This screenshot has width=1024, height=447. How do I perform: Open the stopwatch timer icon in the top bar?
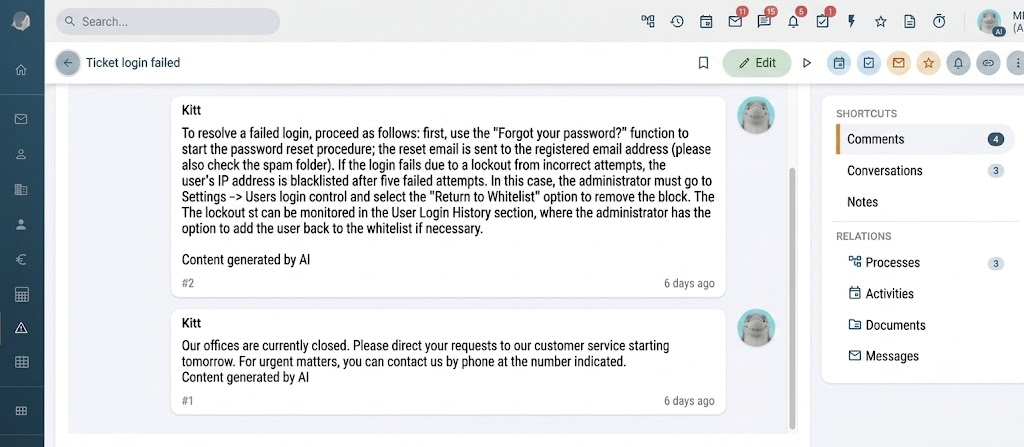click(x=939, y=22)
